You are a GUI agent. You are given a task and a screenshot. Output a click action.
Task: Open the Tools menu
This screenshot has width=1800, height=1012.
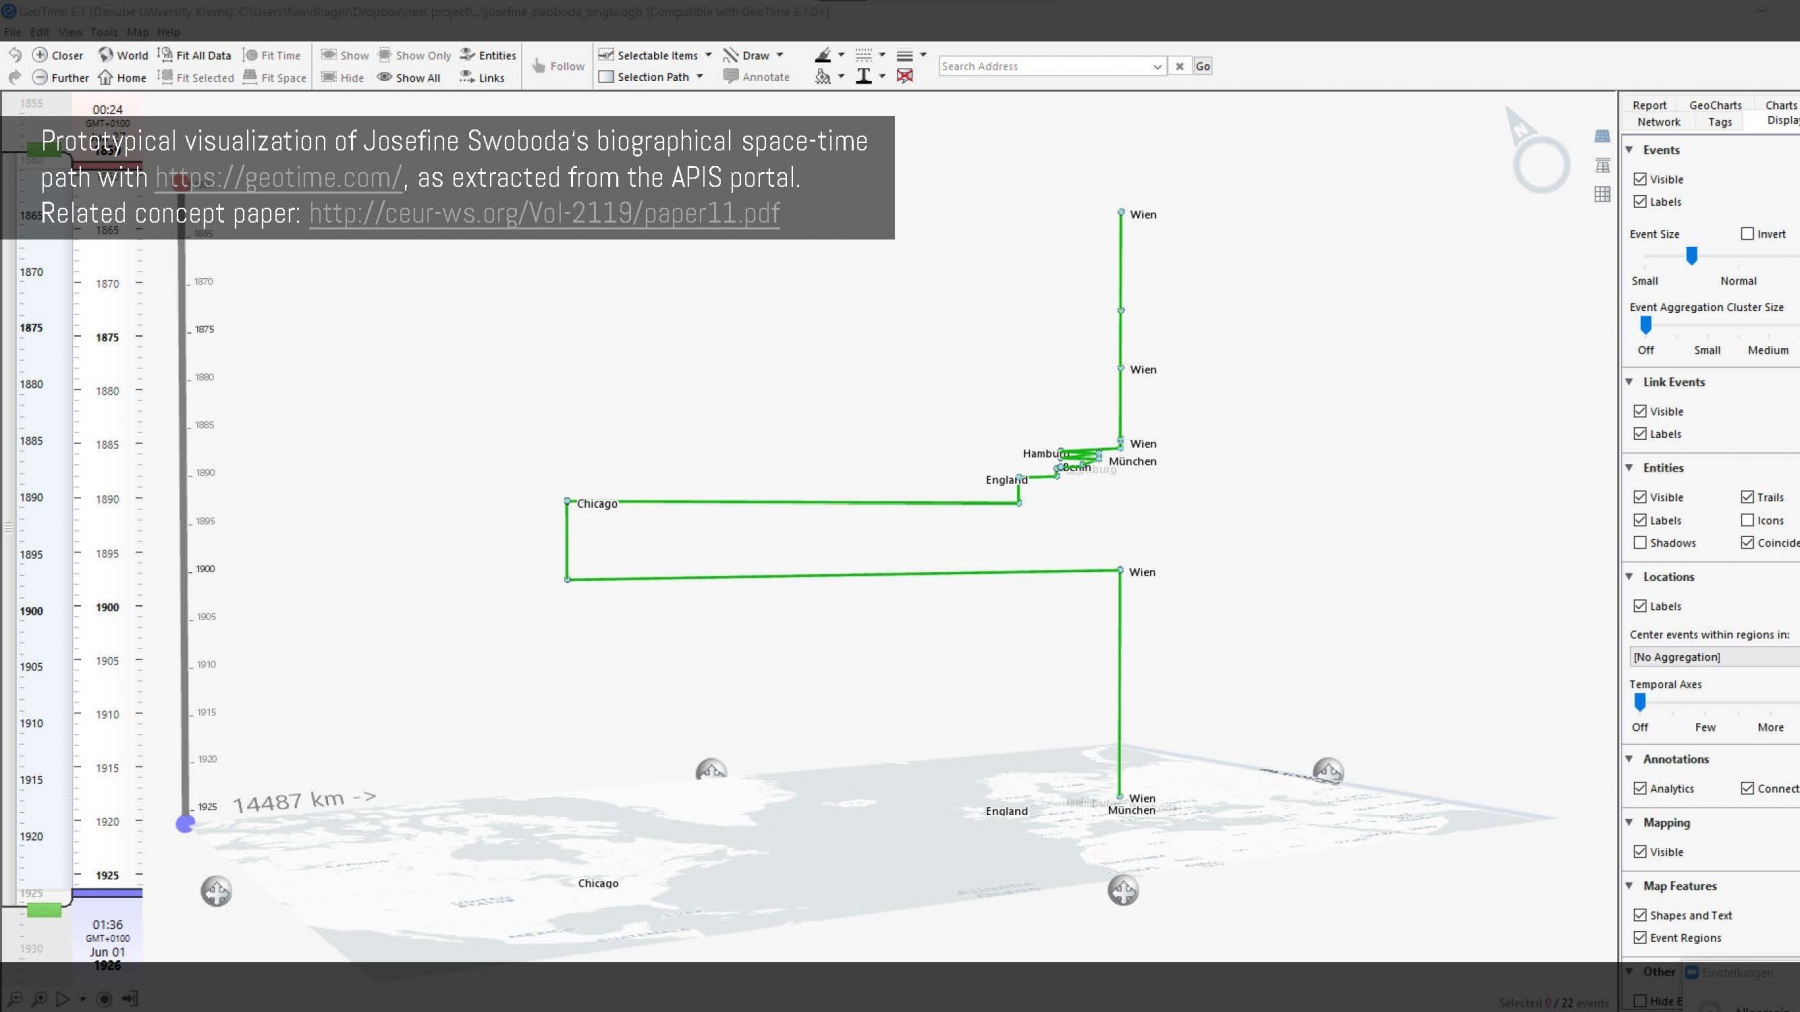tap(104, 32)
